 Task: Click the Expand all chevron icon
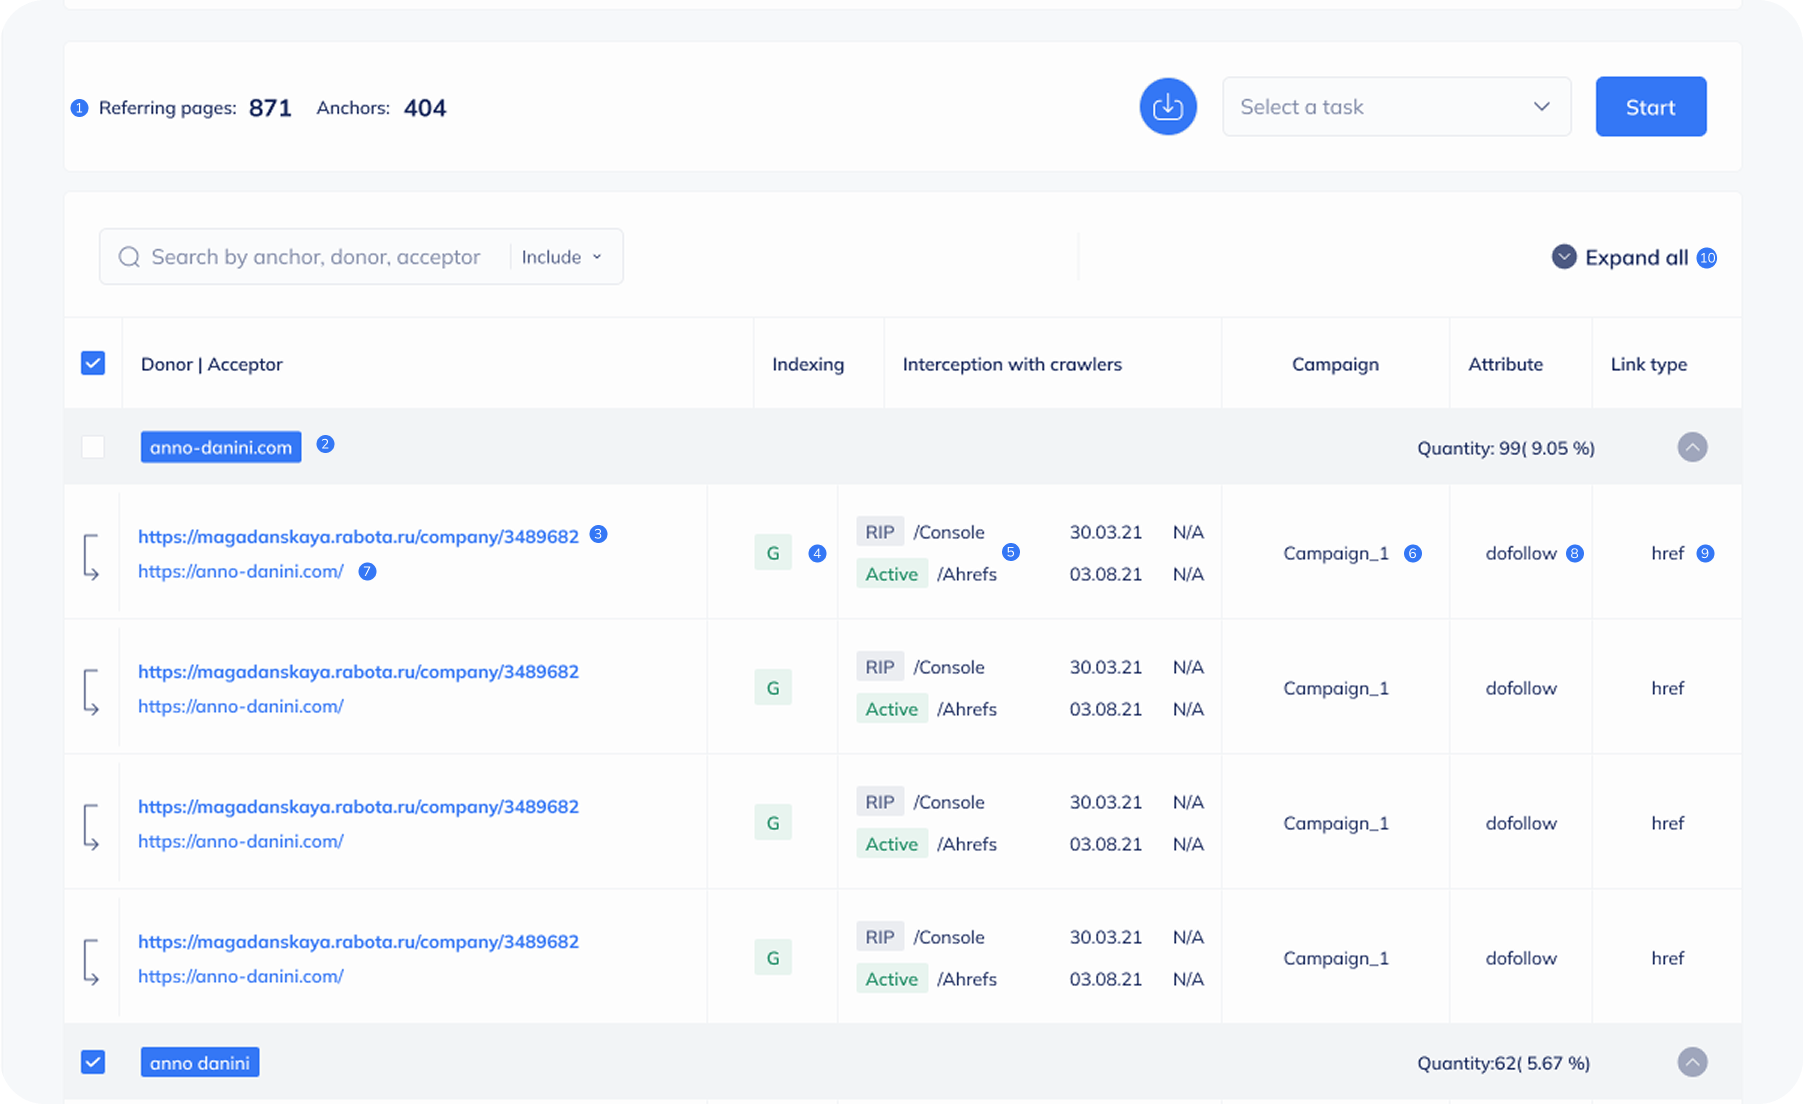coord(1564,257)
